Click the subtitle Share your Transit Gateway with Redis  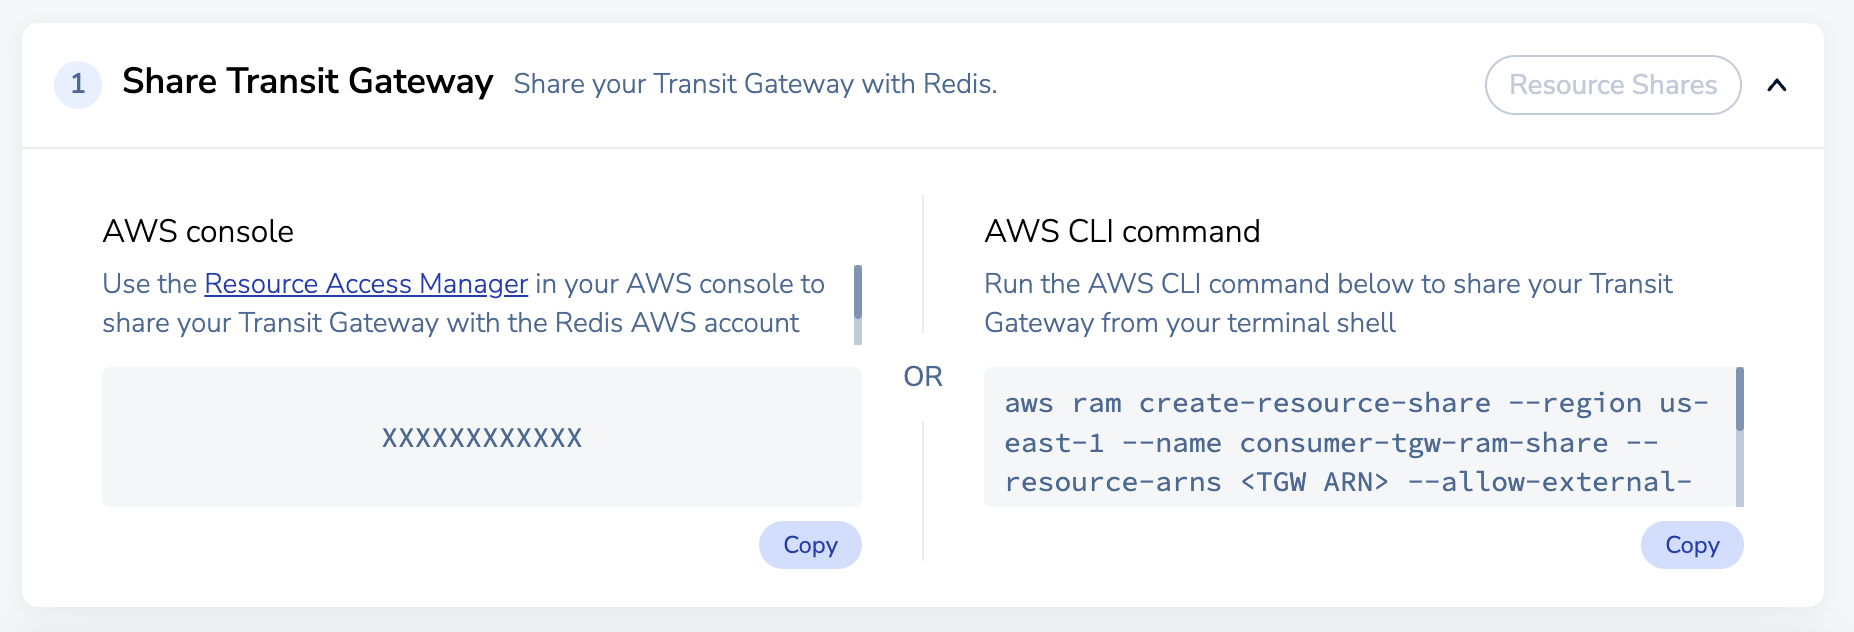[755, 84]
